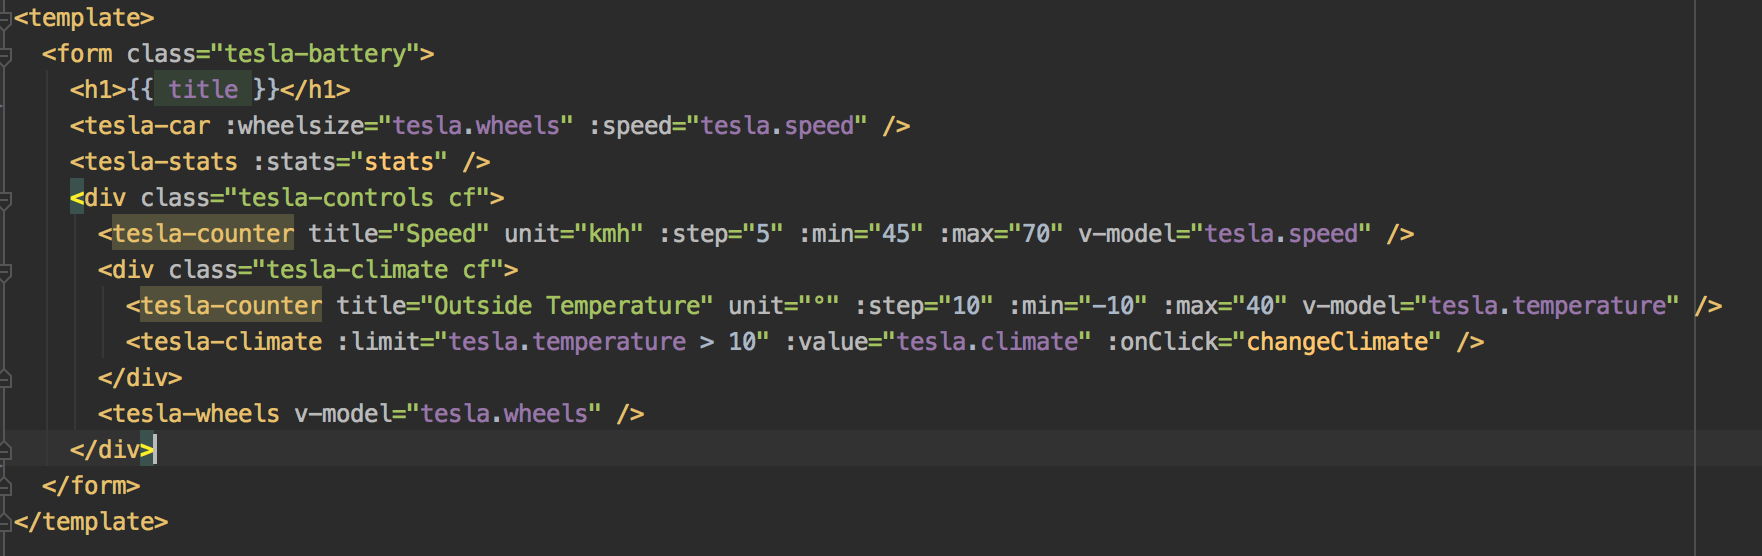This screenshot has height=556, width=1762.
Task: Click v-model "tesla.speed" on Speed counter line
Action: click(x=1281, y=234)
